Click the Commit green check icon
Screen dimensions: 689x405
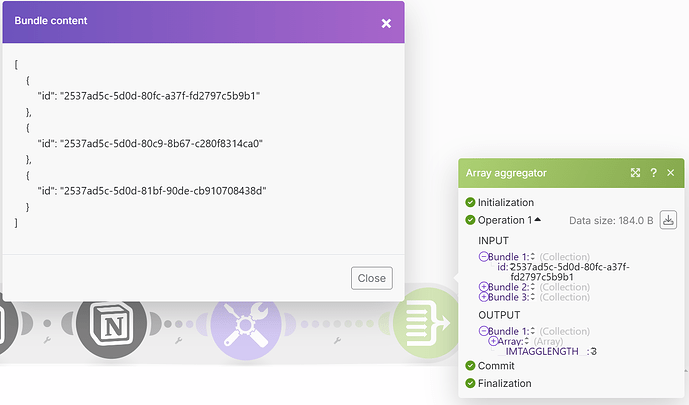(470, 365)
